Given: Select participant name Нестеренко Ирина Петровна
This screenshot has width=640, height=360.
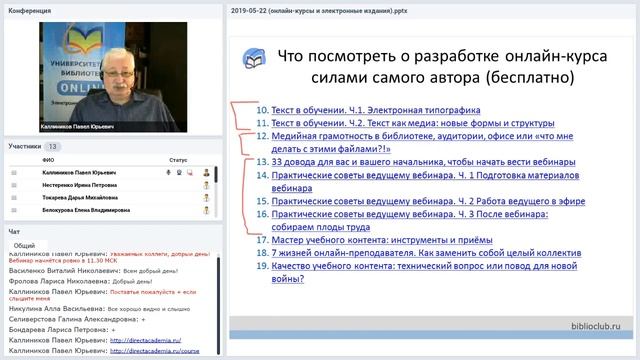Looking at the screenshot, I should pyautogui.click(x=80, y=185).
